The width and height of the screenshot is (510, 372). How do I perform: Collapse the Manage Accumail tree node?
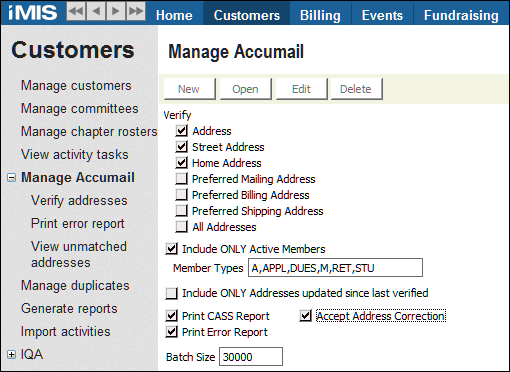(11, 178)
